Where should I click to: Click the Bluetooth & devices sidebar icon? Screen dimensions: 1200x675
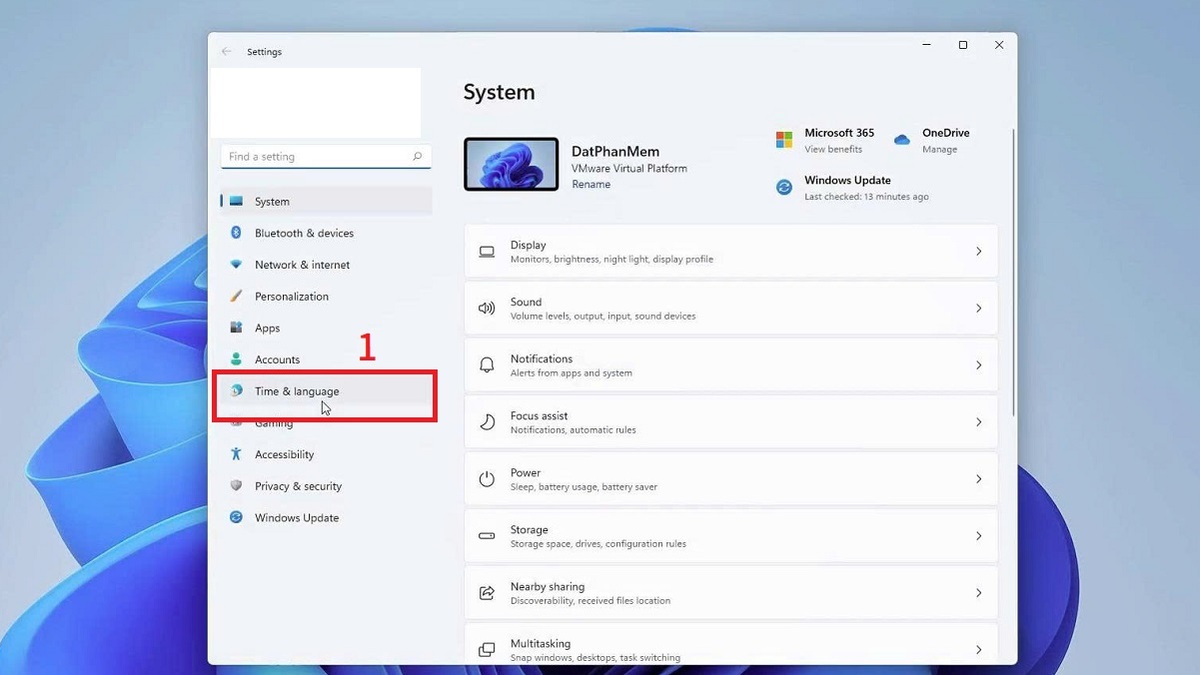tap(236, 233)
